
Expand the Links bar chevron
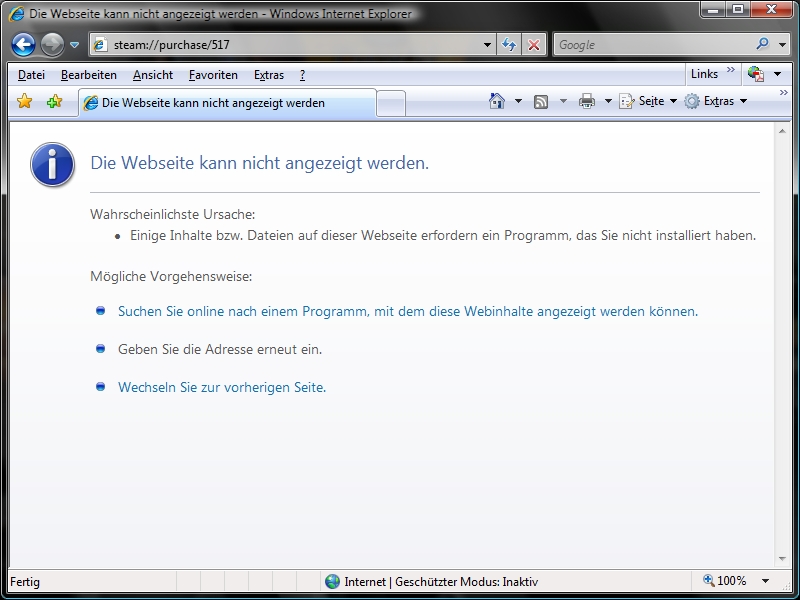pyautogui.click(x=731, y=70)
